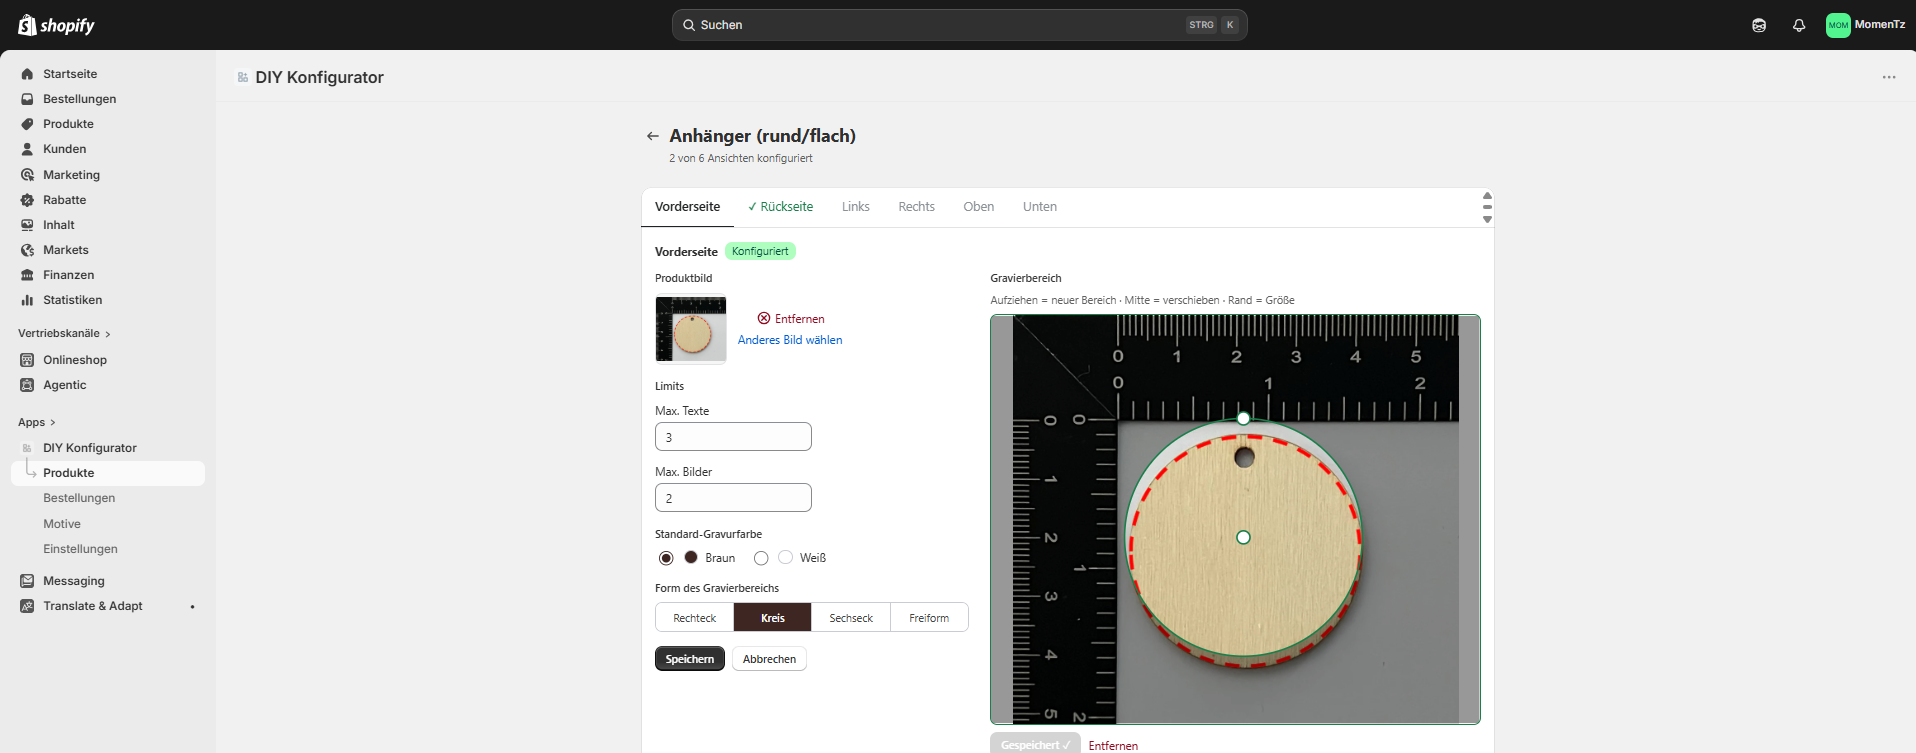Viewport: 1916px width, 753px height.
Task: Click the Agentic channel icon
Action: (x=27, y=385)
